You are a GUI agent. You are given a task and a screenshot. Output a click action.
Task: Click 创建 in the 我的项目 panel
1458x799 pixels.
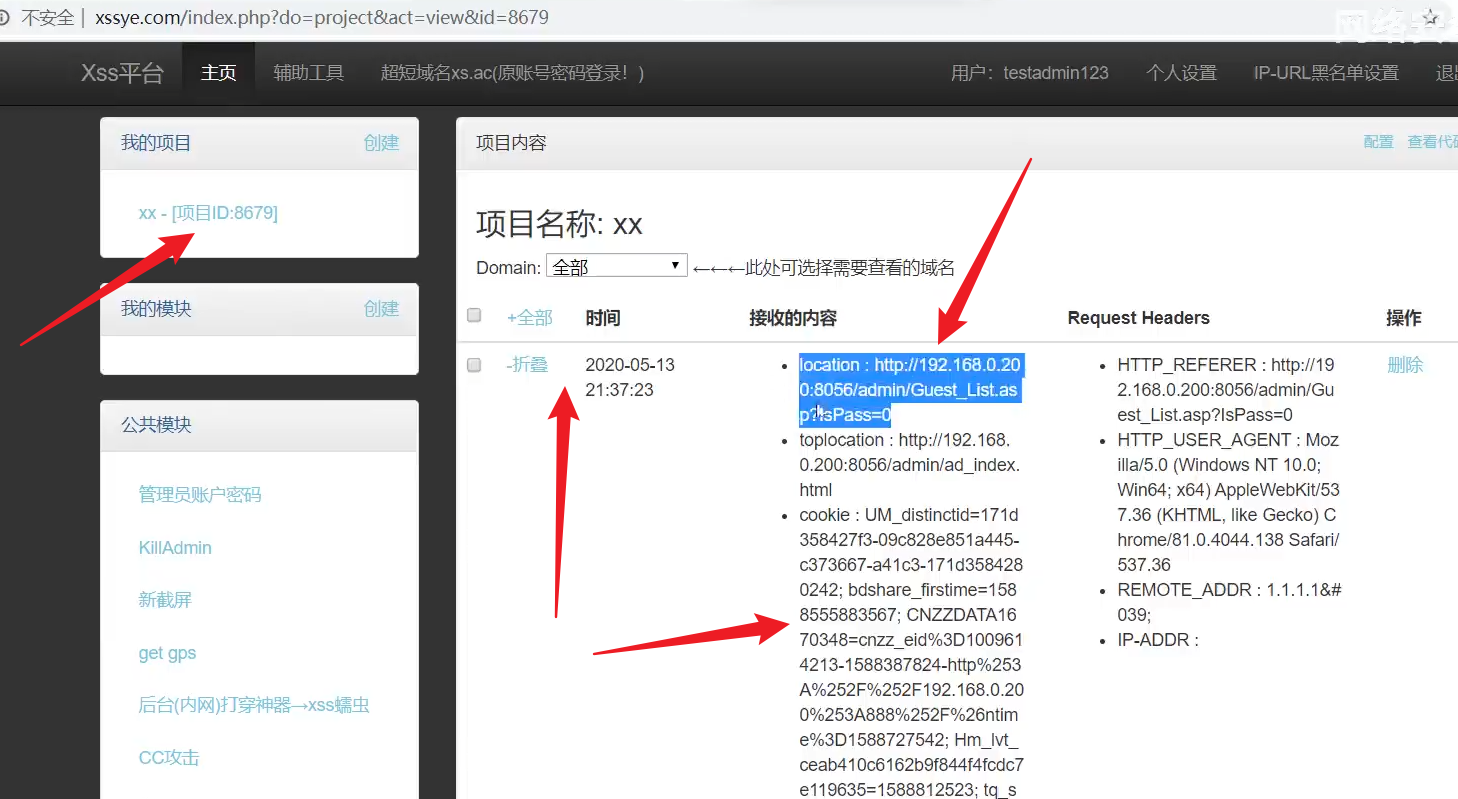coord(381,143)
